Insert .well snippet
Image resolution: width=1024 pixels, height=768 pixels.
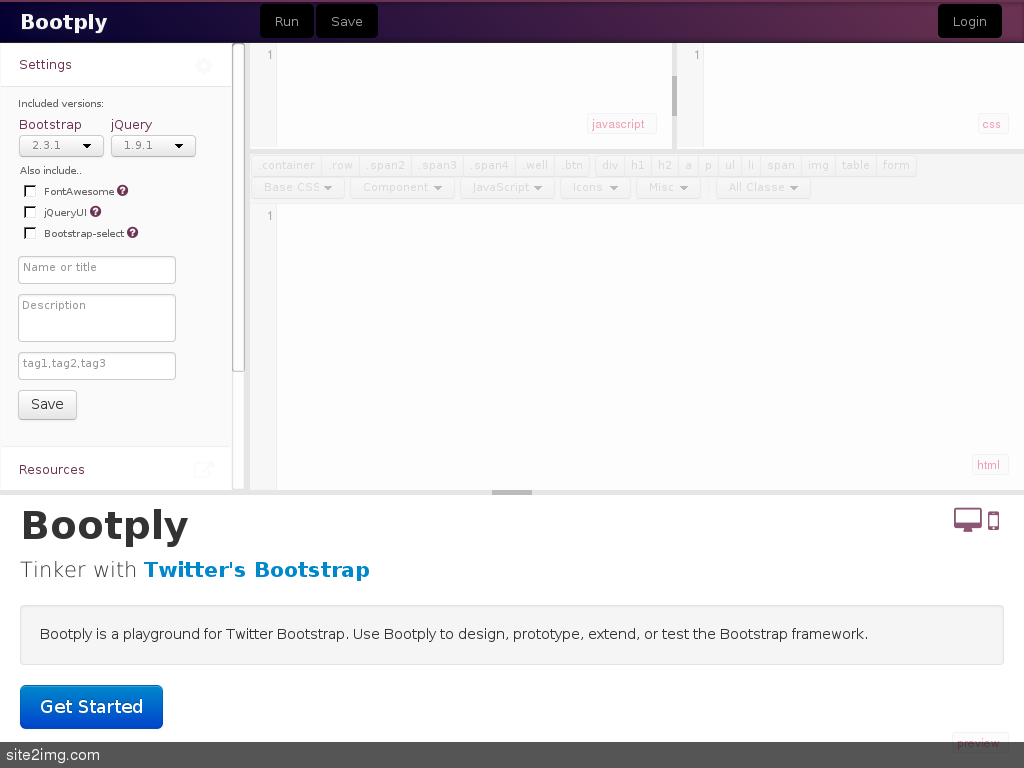(x=535, y=165)
